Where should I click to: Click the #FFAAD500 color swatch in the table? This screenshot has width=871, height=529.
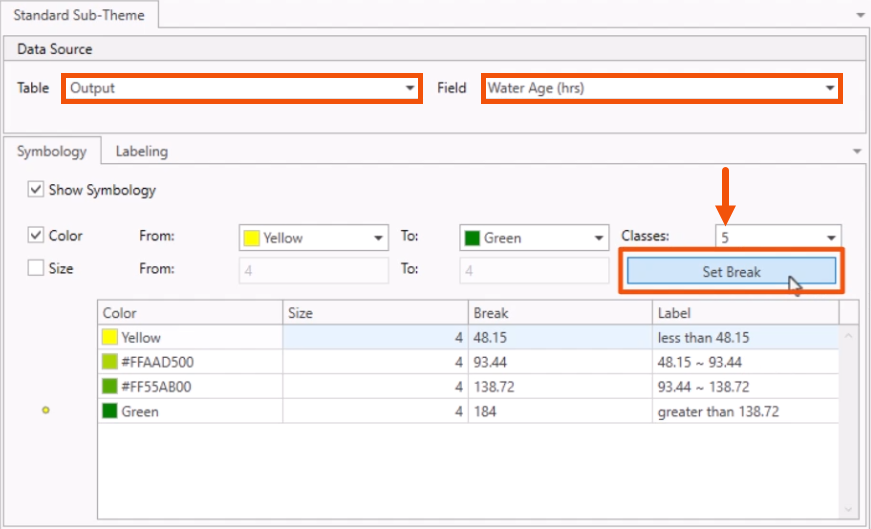110,362
